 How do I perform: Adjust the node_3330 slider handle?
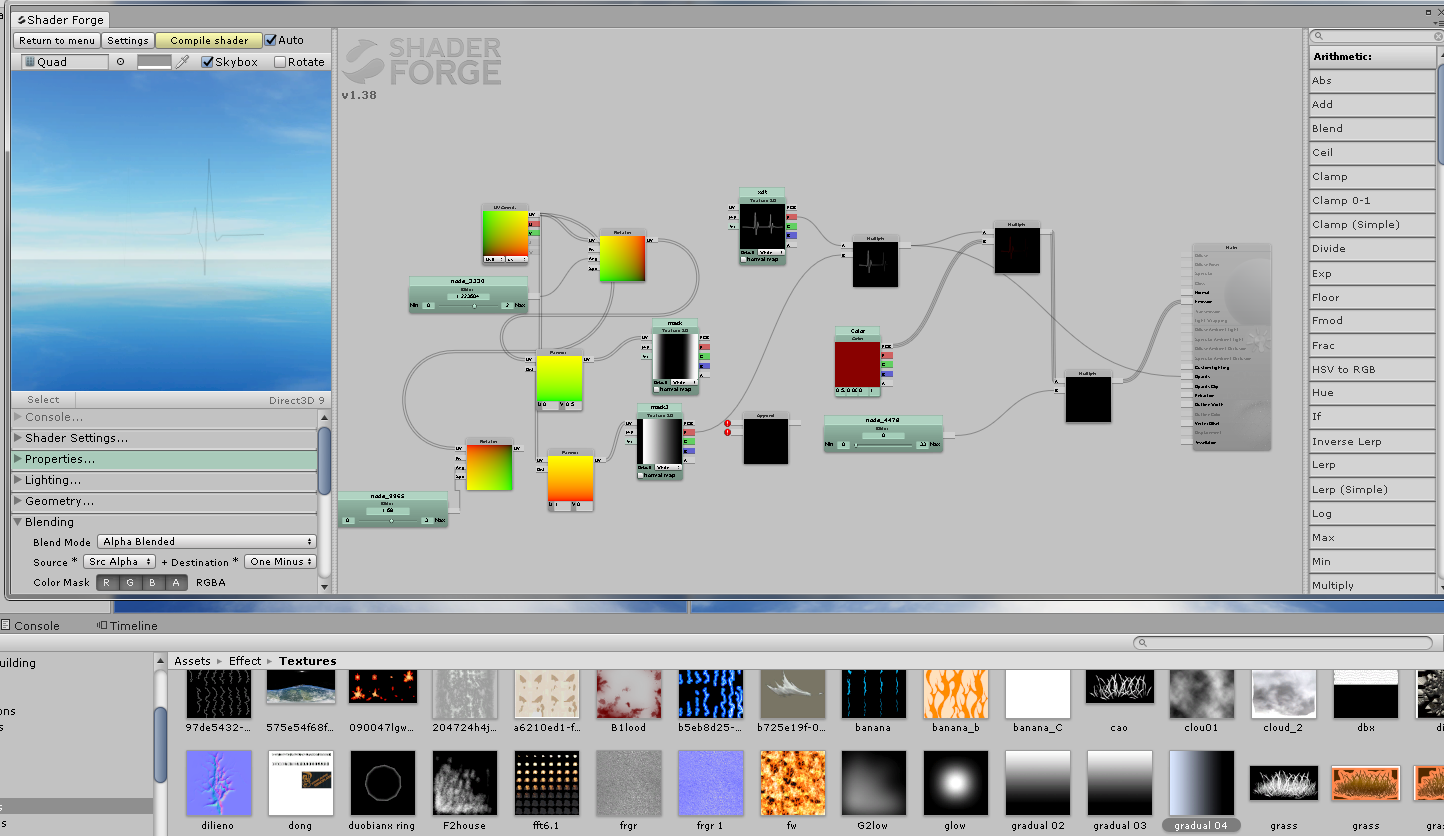pos(474,305)
